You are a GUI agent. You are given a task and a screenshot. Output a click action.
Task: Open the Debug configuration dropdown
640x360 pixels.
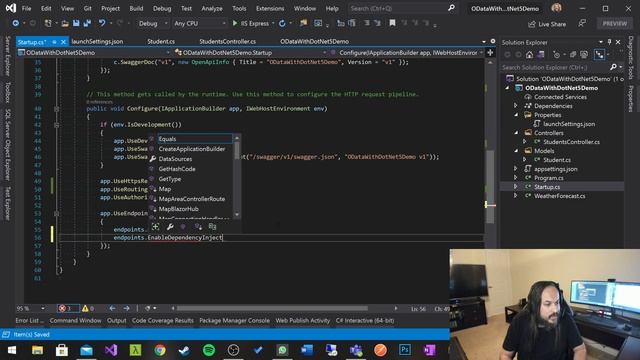[x=153, y=24]
